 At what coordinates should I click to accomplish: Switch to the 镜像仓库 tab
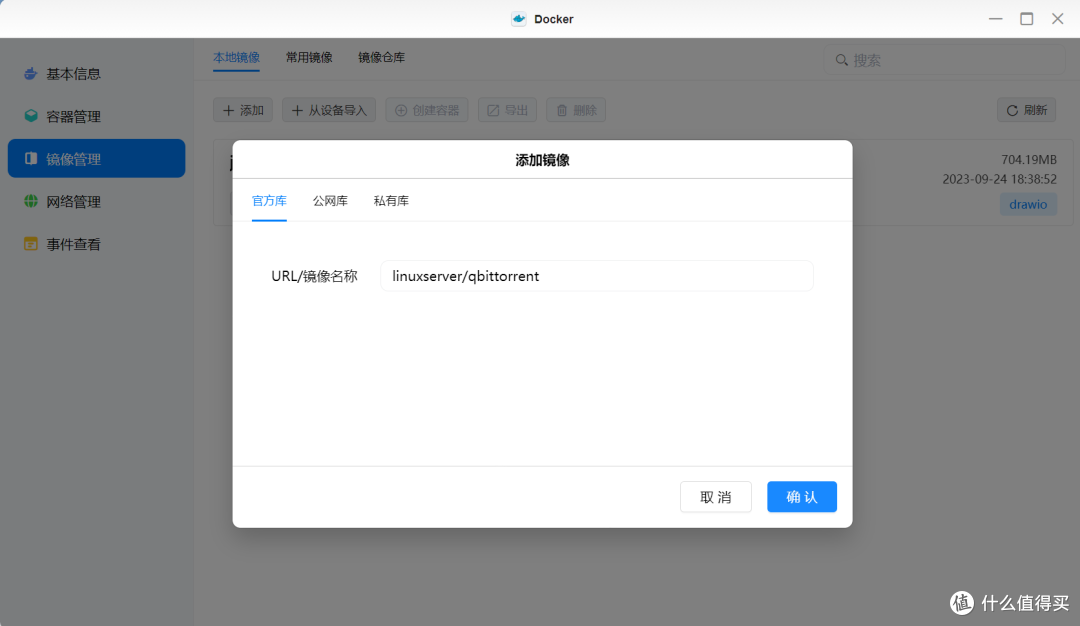pos(382,58)
